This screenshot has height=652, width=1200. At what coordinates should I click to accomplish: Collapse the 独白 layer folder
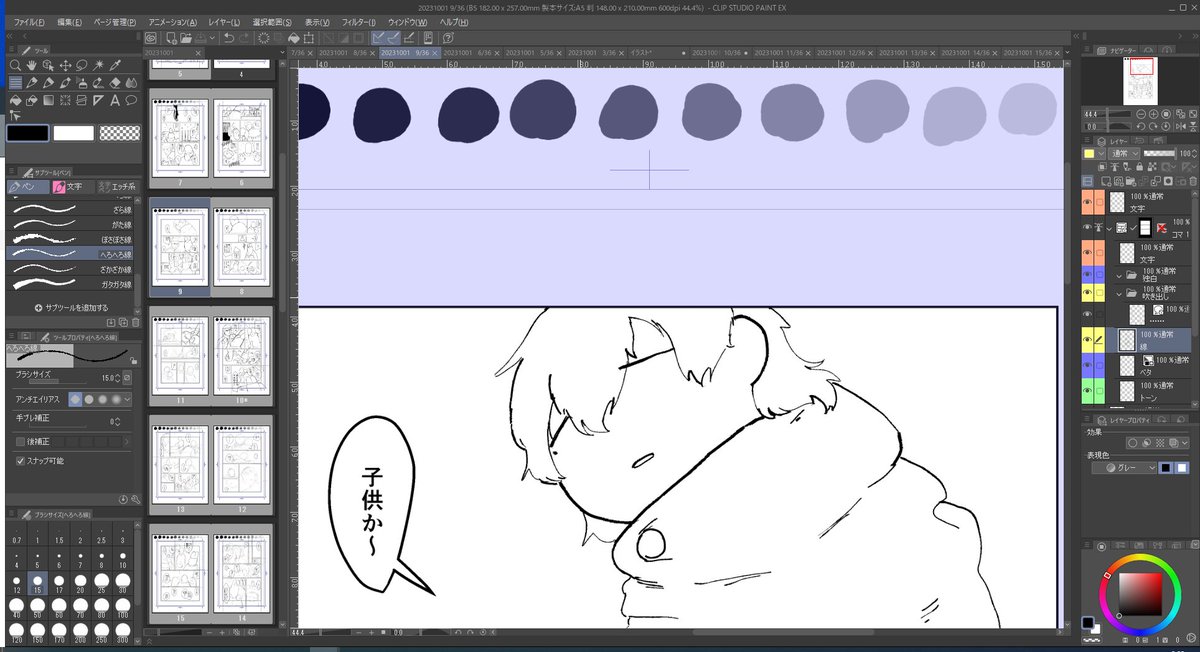point(1119,276)
